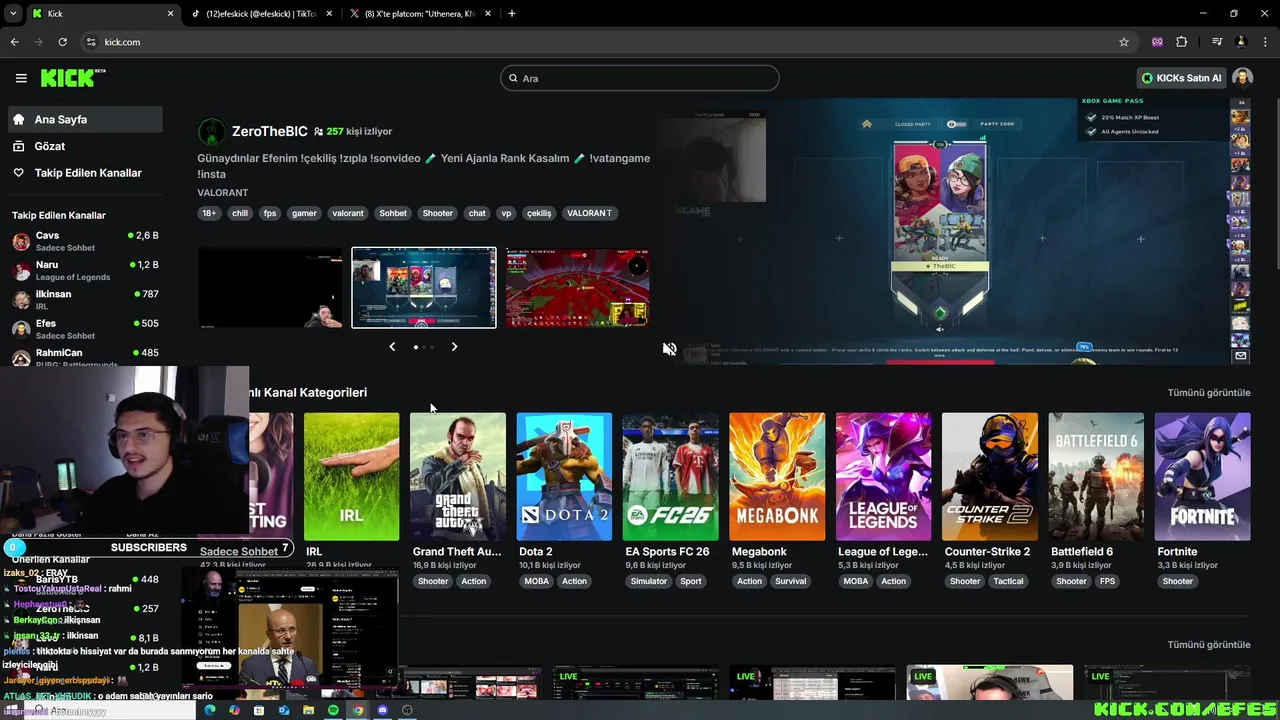
Task: Go back in browser history
Action: 14,42
